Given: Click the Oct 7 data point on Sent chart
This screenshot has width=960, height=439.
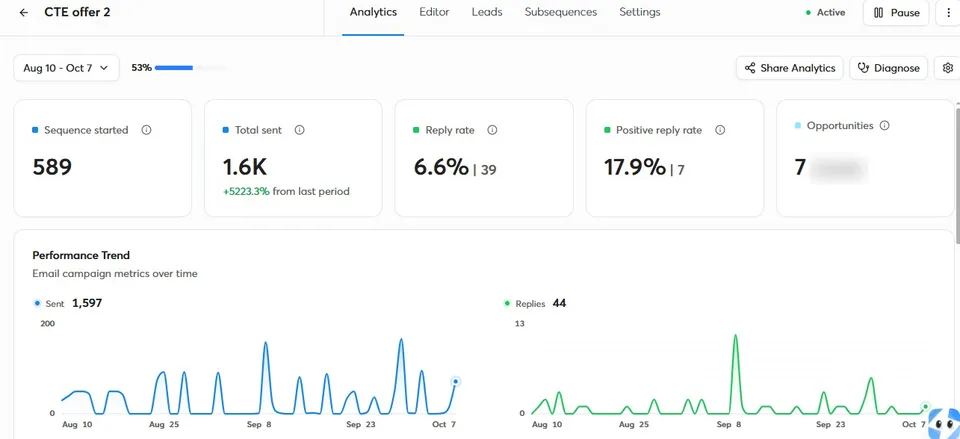Looking at the screenshot, I should [456, 381].
